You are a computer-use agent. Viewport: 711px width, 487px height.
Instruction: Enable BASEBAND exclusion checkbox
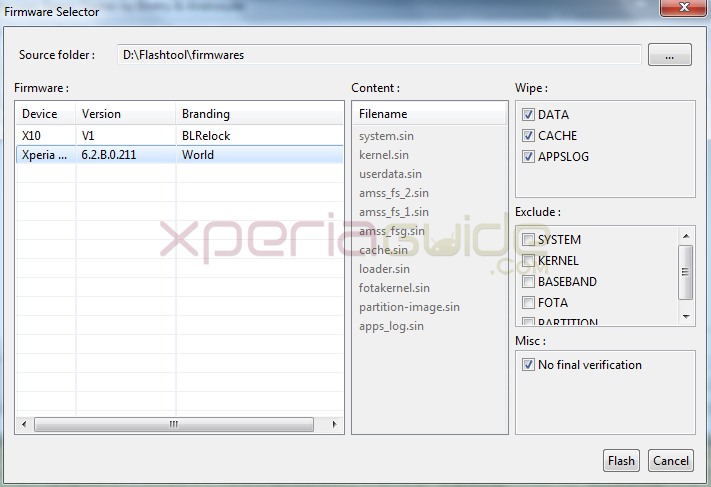[528, 281]
